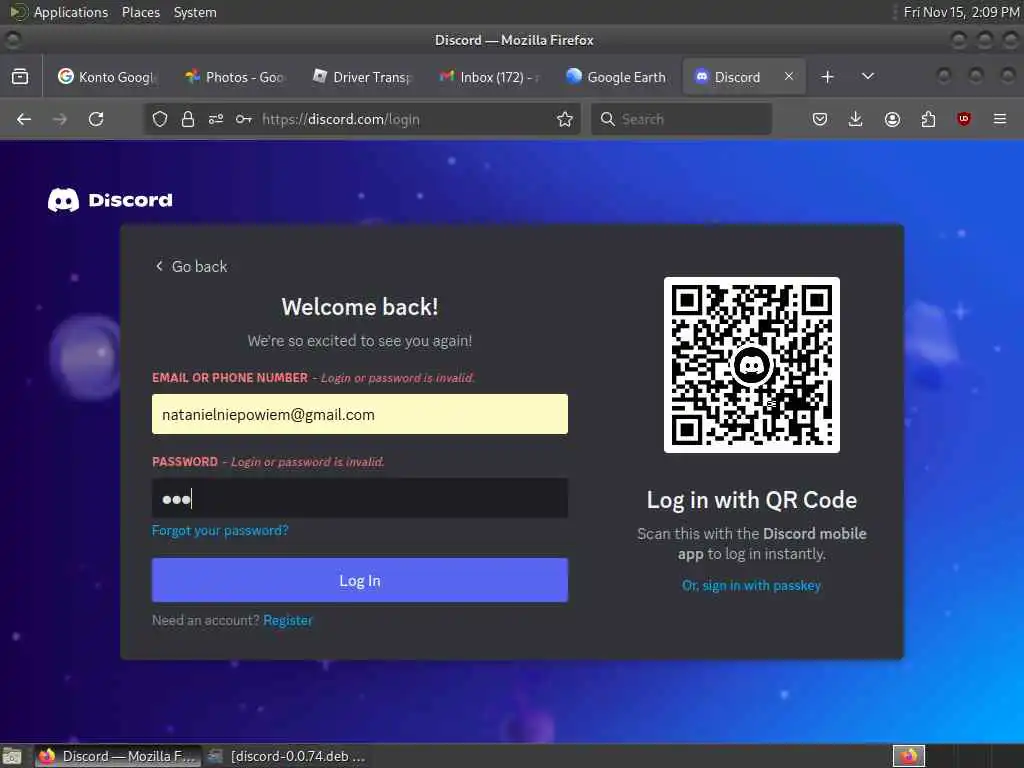This screenshot has height=768, width=1024.
Task: Click the Firefox back arrow
Action: (x=24, y=119)
